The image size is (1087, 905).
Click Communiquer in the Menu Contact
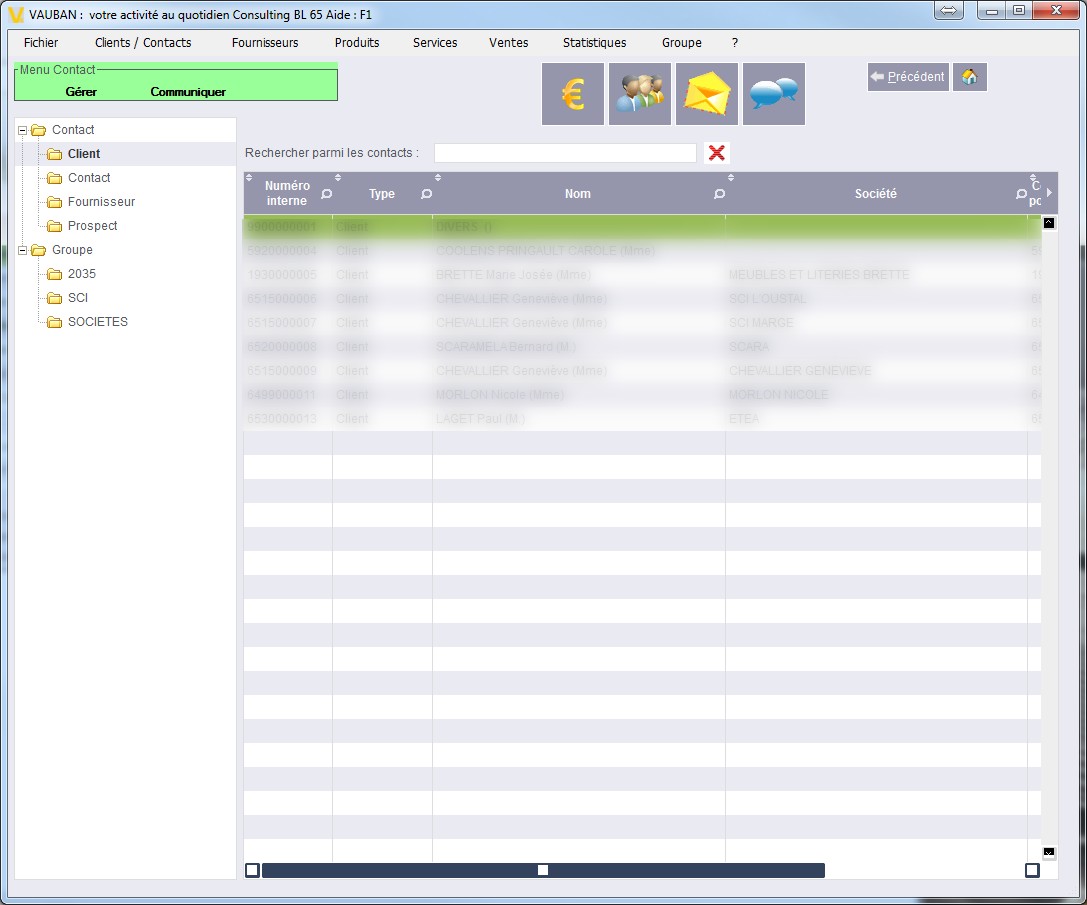(x=188, y=92)
